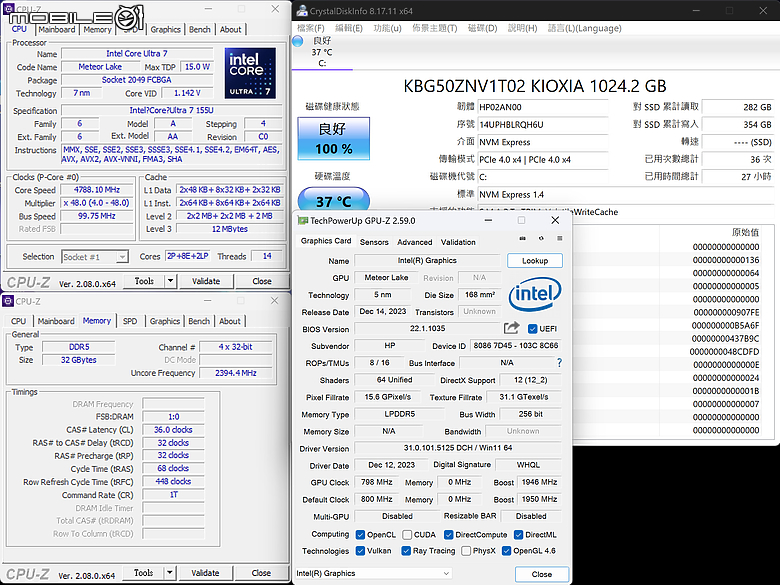Select the C: drive entry at top of CrystalDiskInfo
This screenshot has width=780, height=585.
[x=322, y=52]
